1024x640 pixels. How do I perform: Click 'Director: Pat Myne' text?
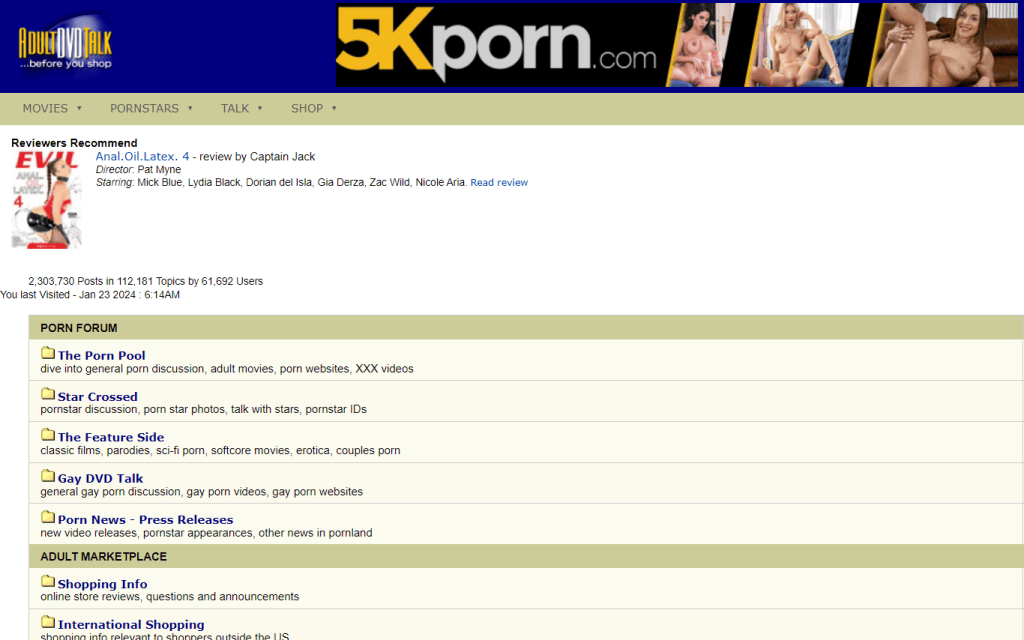coord(138,170)
